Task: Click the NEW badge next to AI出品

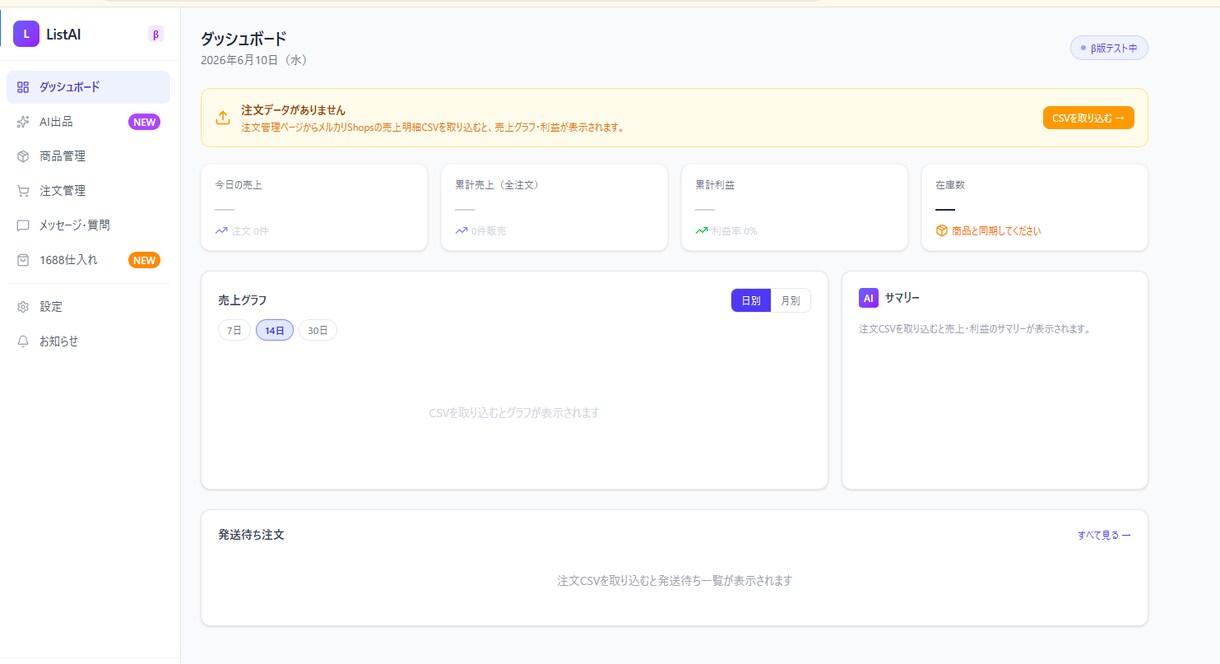Action: click(x=144, y=122)
